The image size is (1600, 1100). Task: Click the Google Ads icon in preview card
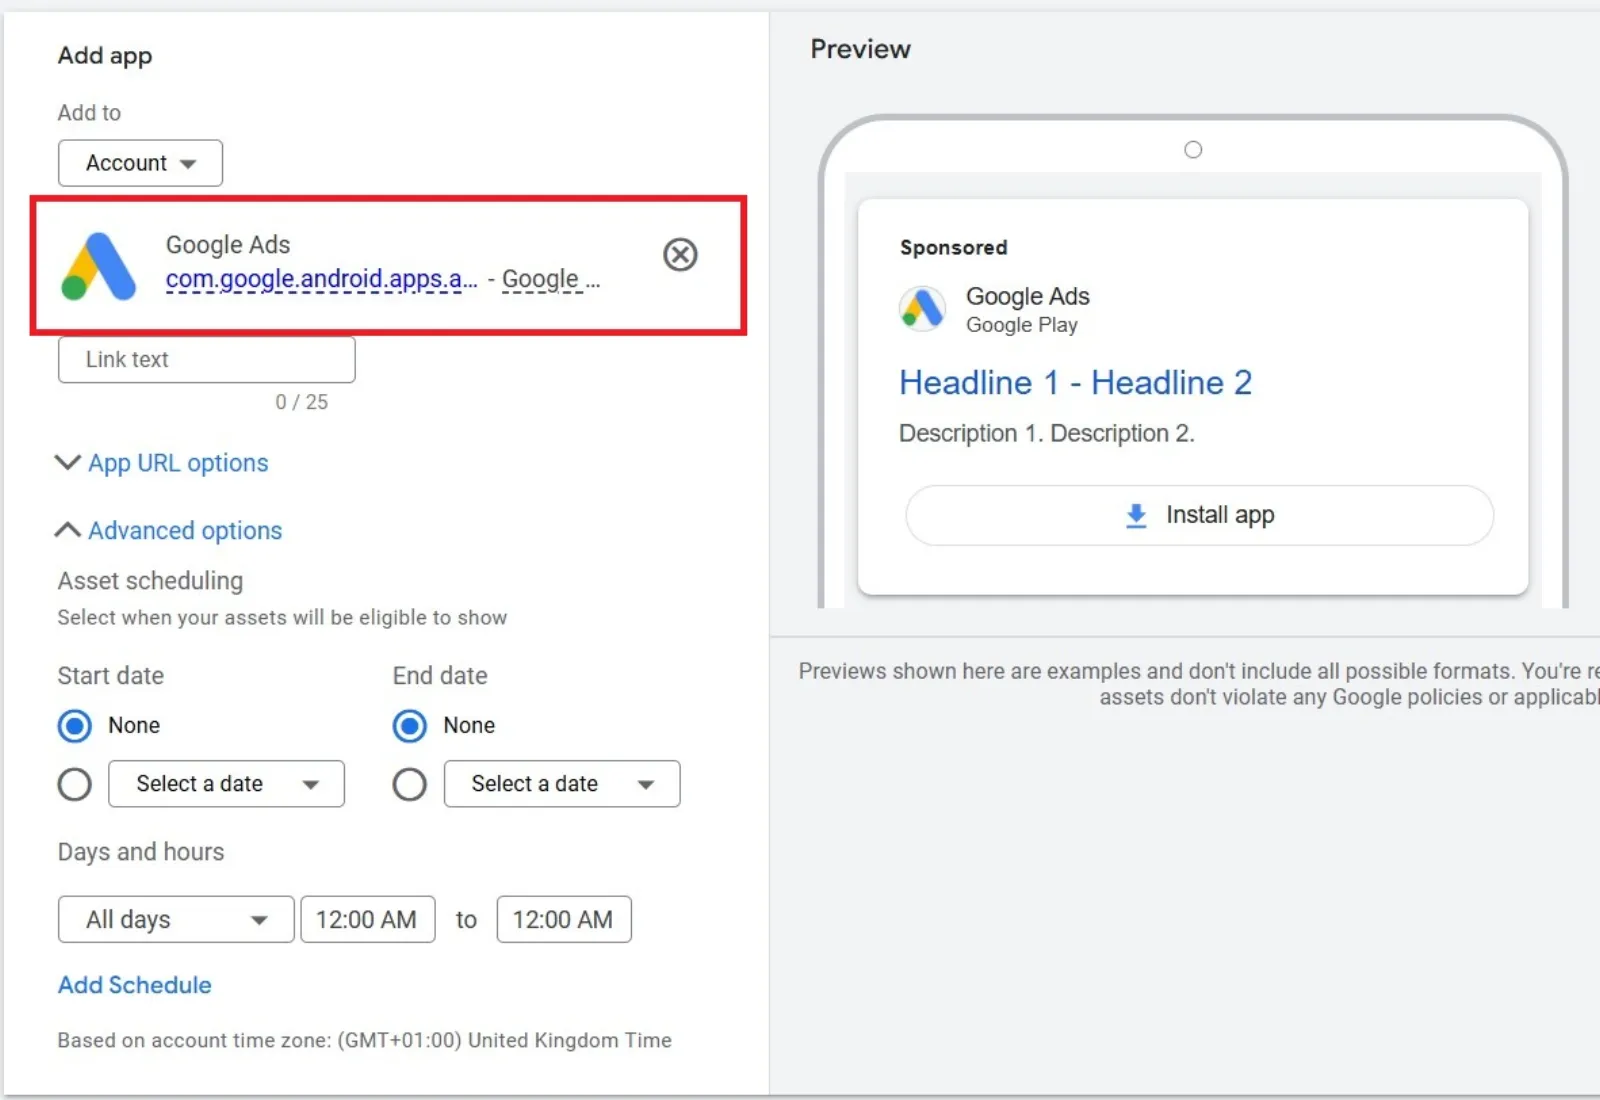pyautogui.click(x=922, y=308)
